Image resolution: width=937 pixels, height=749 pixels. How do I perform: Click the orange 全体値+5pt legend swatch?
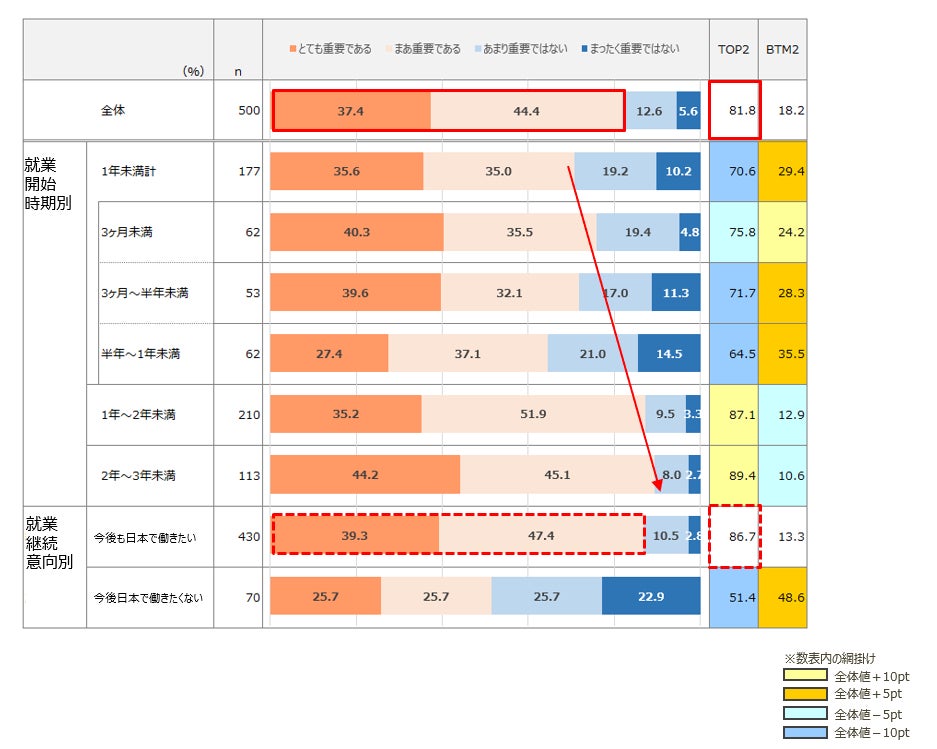805,693
